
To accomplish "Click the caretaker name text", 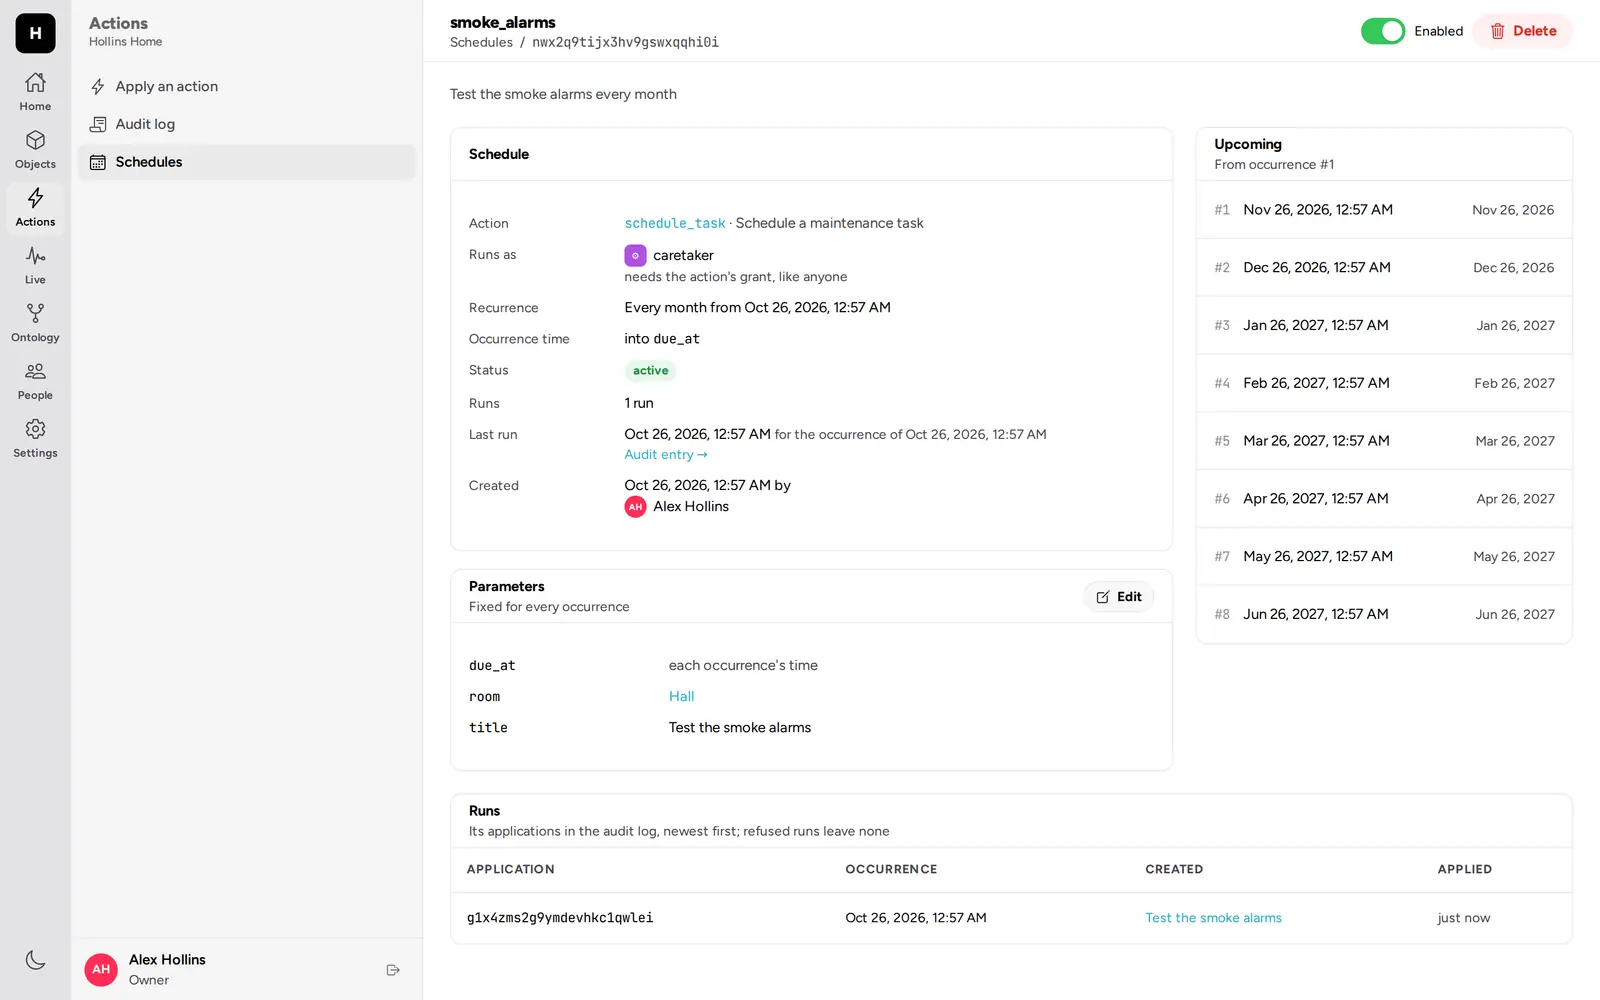I will (x=683, y=256).
